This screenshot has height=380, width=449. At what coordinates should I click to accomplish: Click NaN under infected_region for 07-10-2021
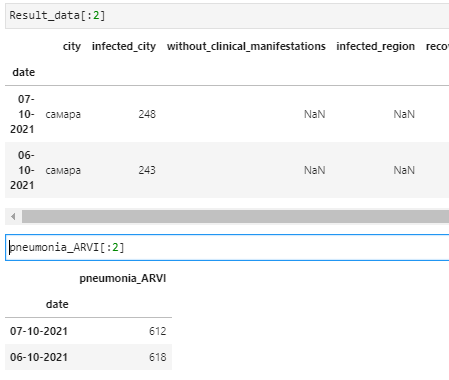[x=404, y=114]
